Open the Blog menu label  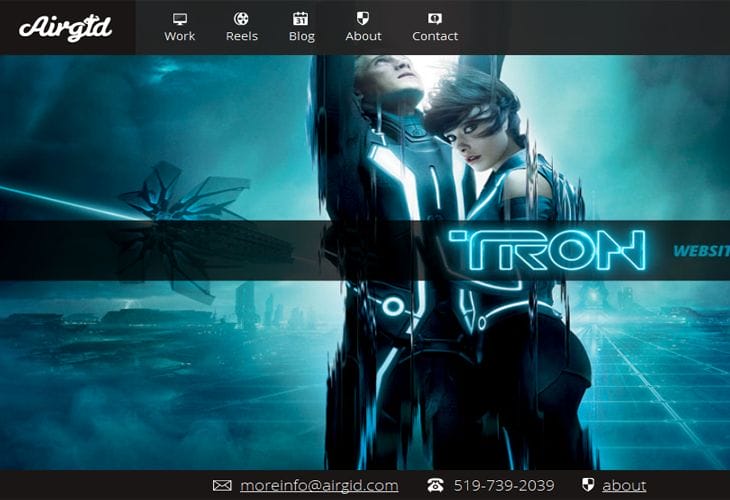click(x=301, y=36)
